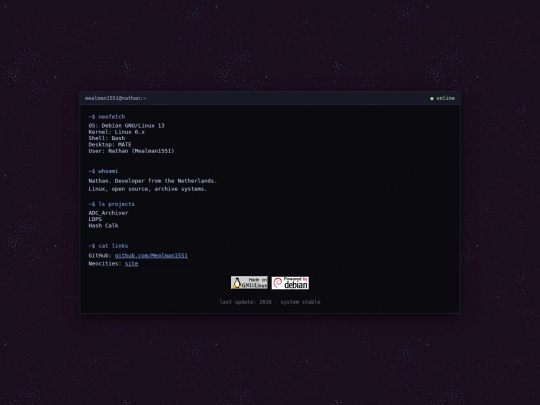Open the Neocities site link
The height and width of the screenshot is (405, 540).
[132, 263]
